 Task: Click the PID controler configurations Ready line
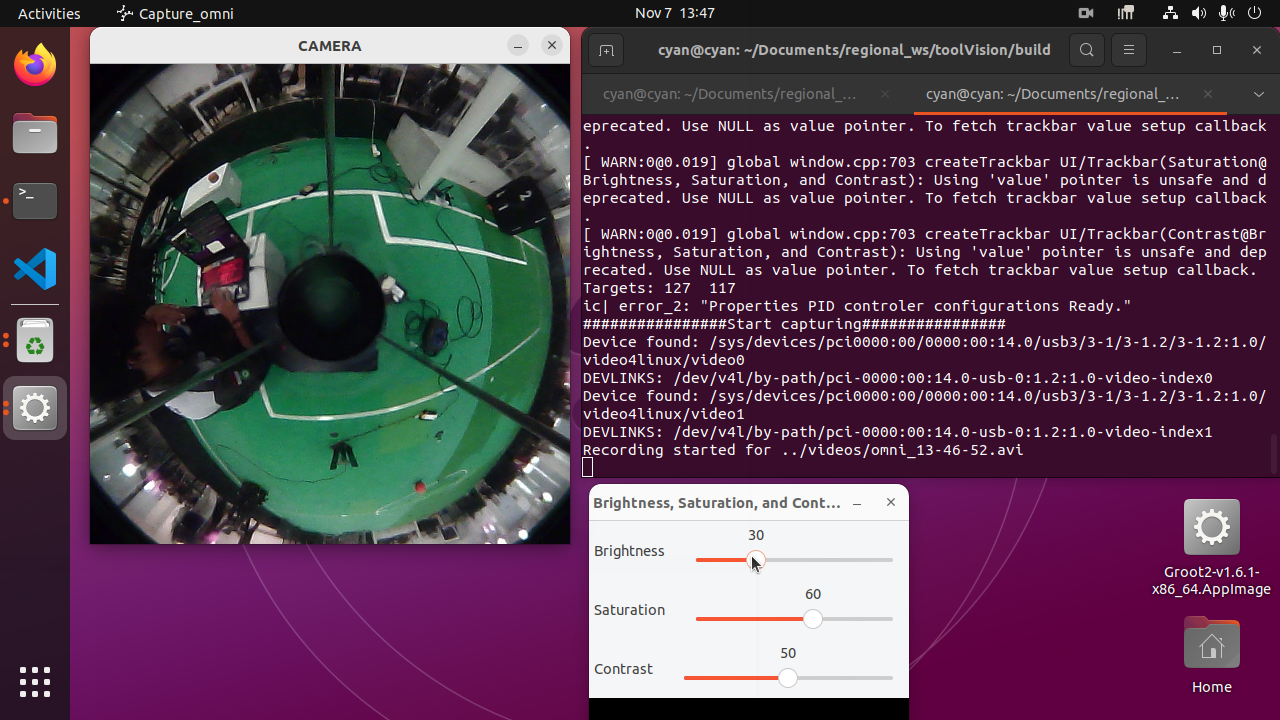(x=857, y=306)
